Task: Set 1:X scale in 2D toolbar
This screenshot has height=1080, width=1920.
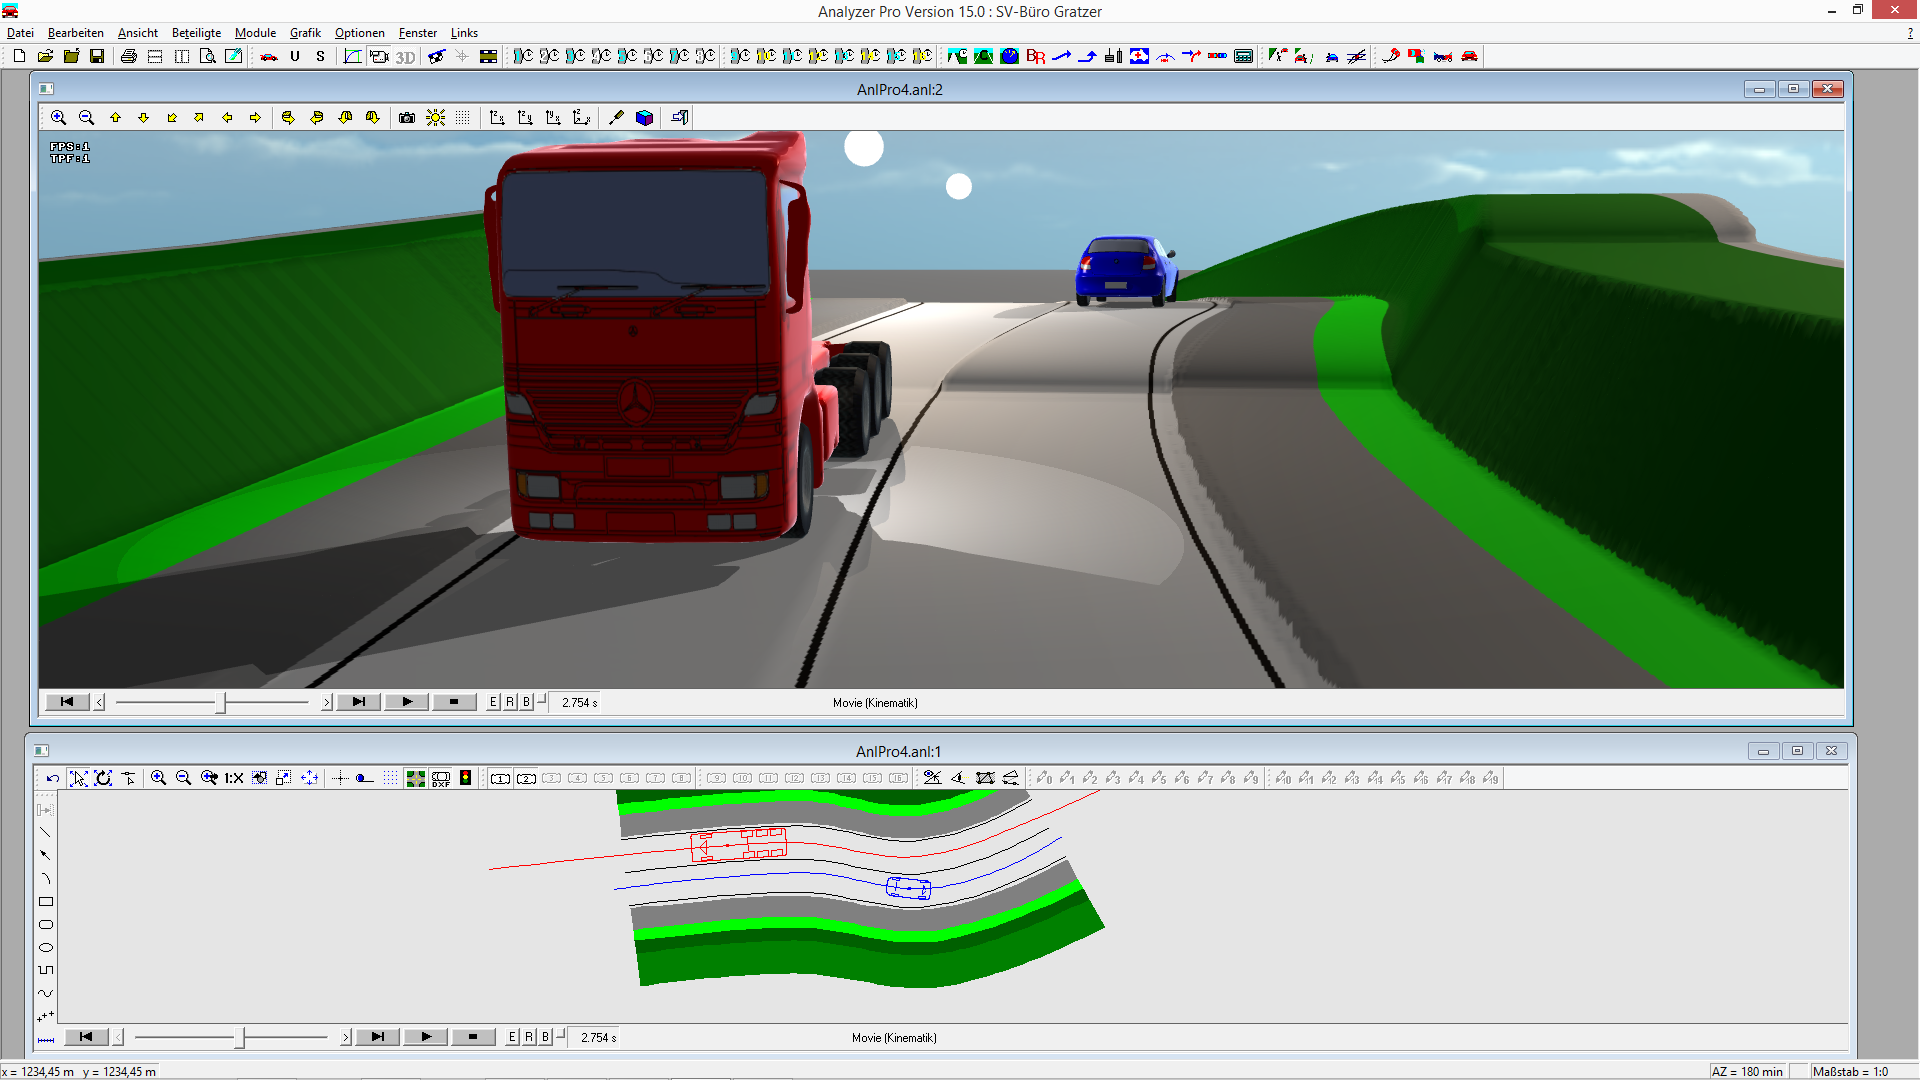Action: [x=234, y=778]
